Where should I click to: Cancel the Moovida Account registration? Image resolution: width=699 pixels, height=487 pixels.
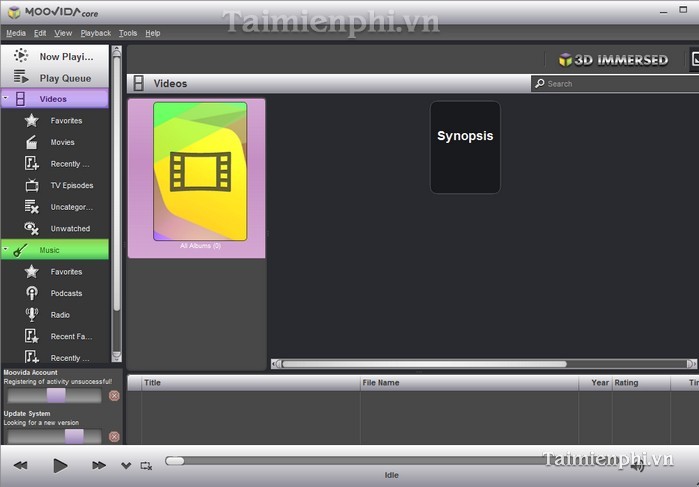114,396
